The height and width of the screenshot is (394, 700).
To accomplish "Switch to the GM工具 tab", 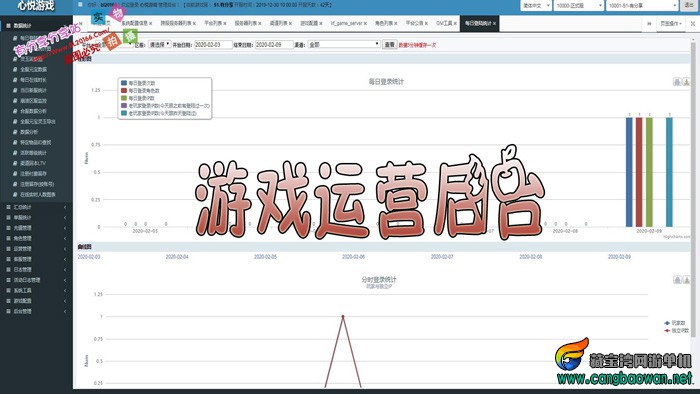I will coord(444,23).
